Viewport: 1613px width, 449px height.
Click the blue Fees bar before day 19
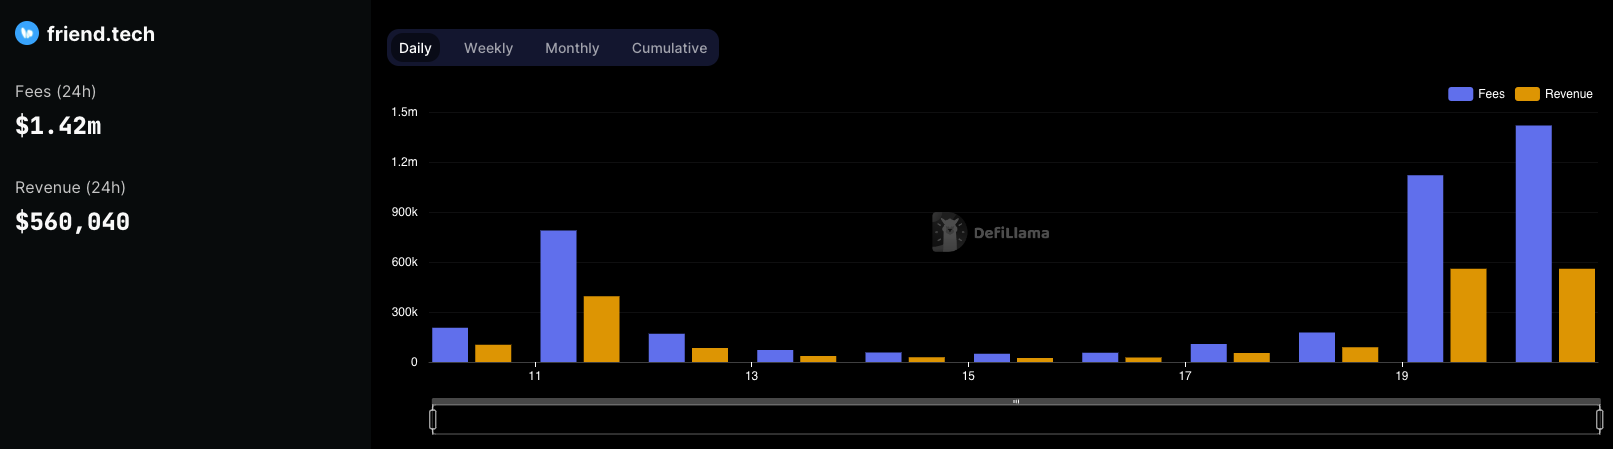[x=1317, y=347]
